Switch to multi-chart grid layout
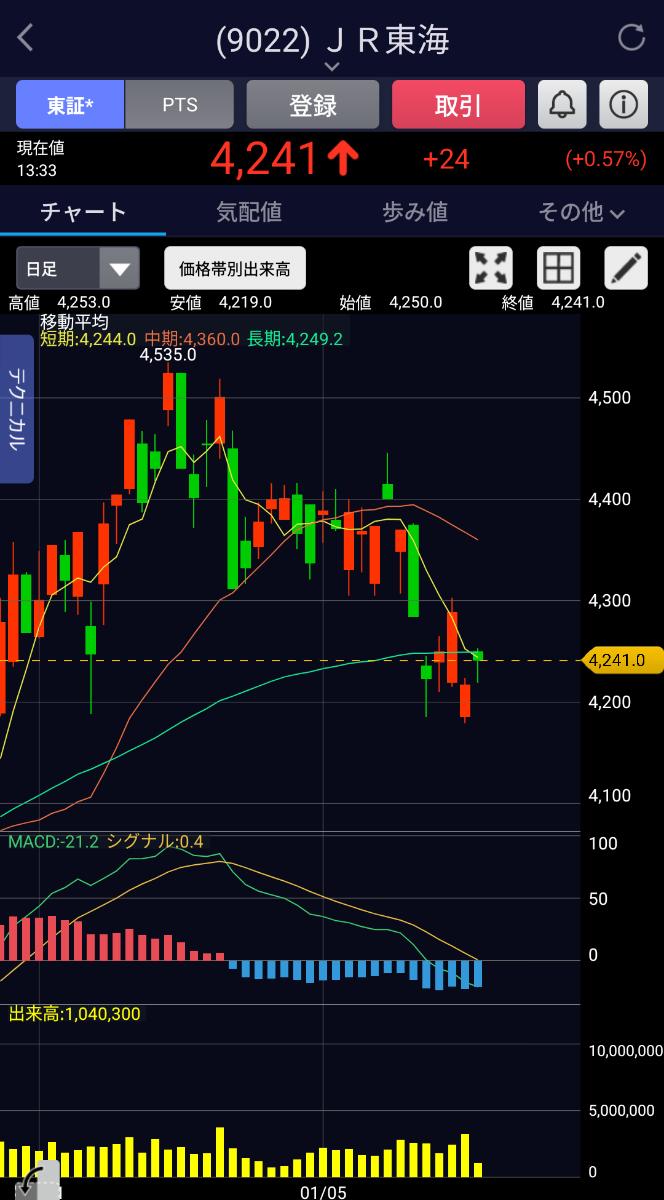This screenshot has width=664, height=1200. pyautogui.click(x=558, y=268)
